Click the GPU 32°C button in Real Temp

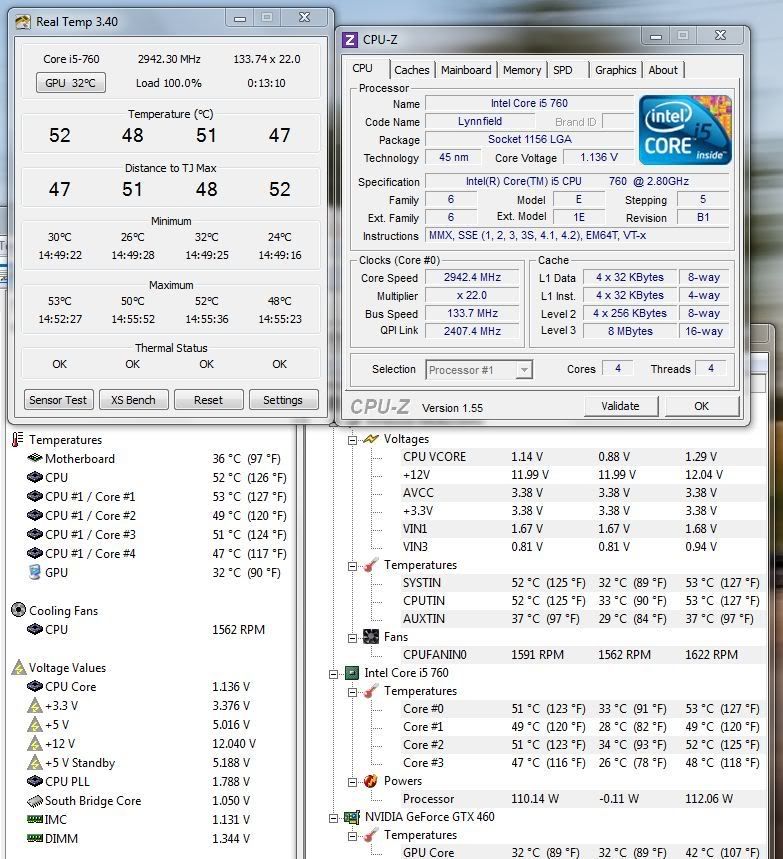click(x=70, y=83)
